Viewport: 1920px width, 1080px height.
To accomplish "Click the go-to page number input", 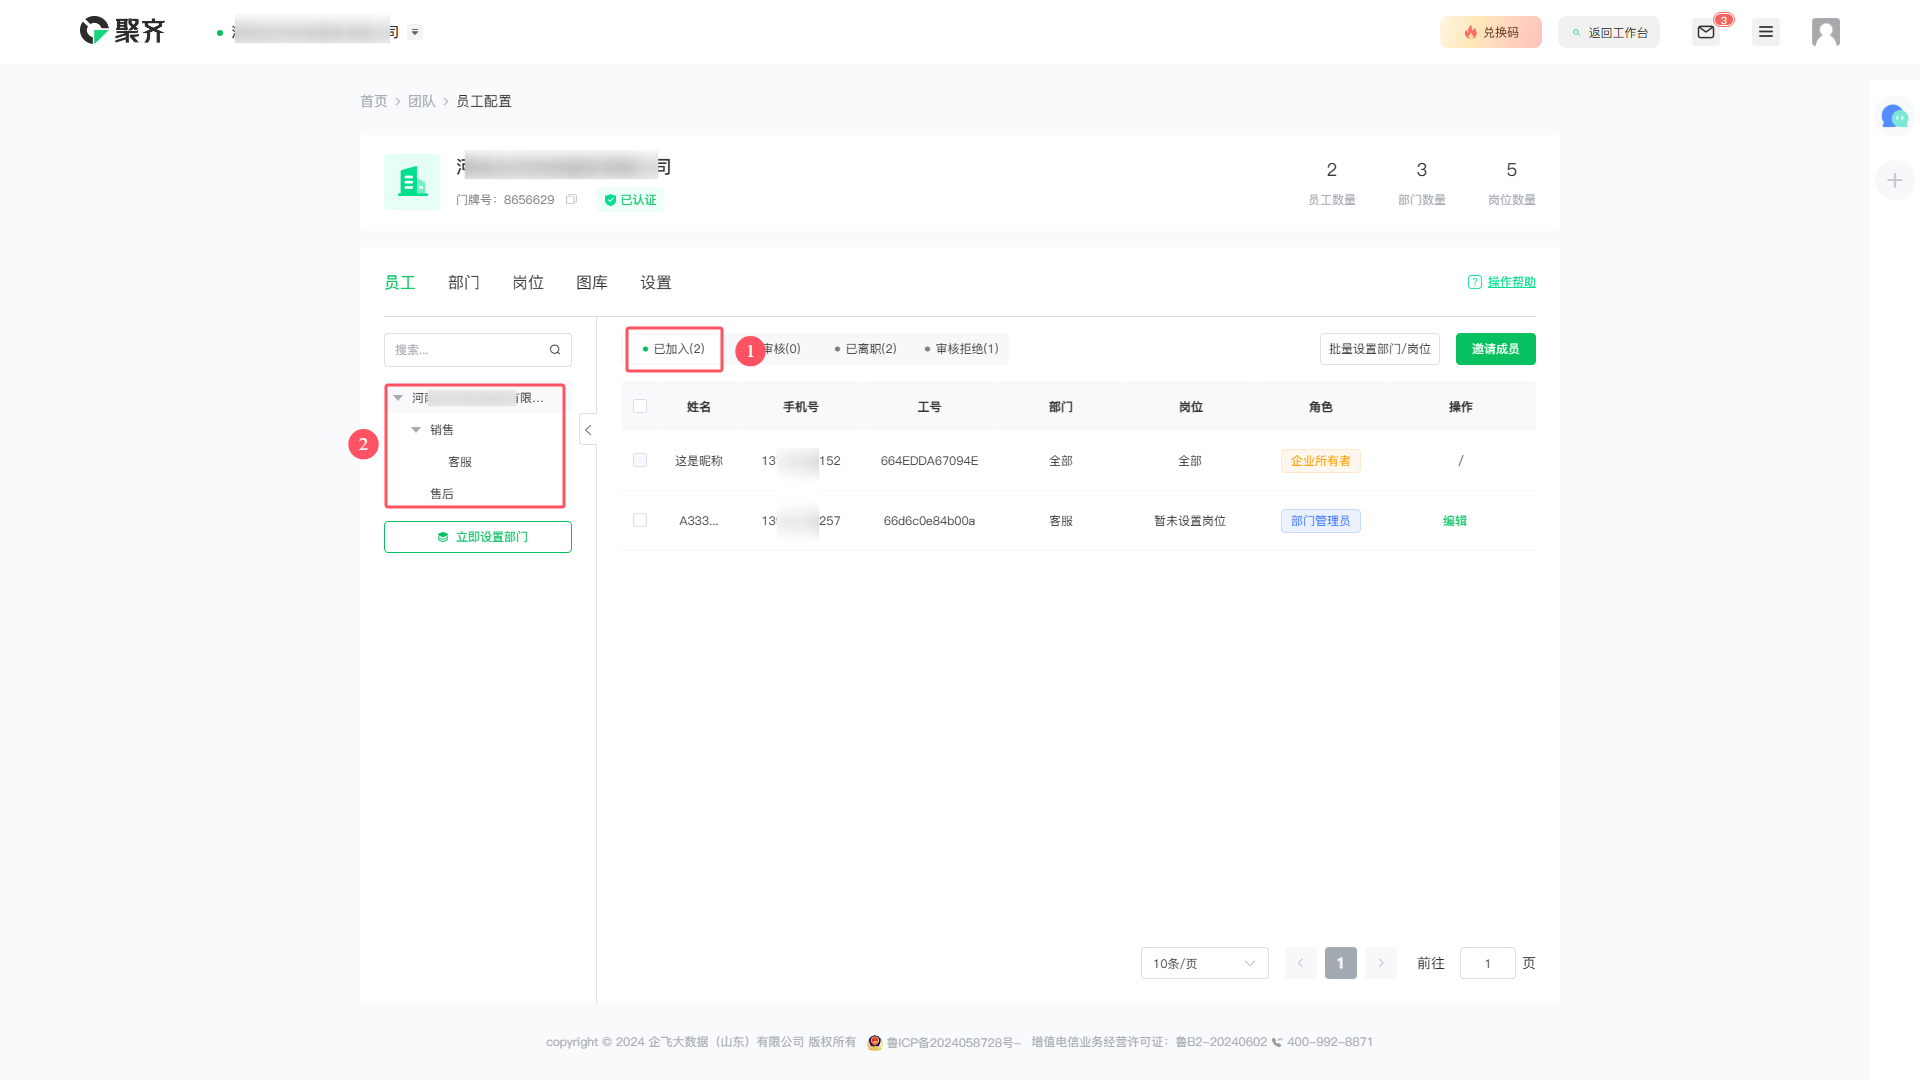I will [1487, 963].
